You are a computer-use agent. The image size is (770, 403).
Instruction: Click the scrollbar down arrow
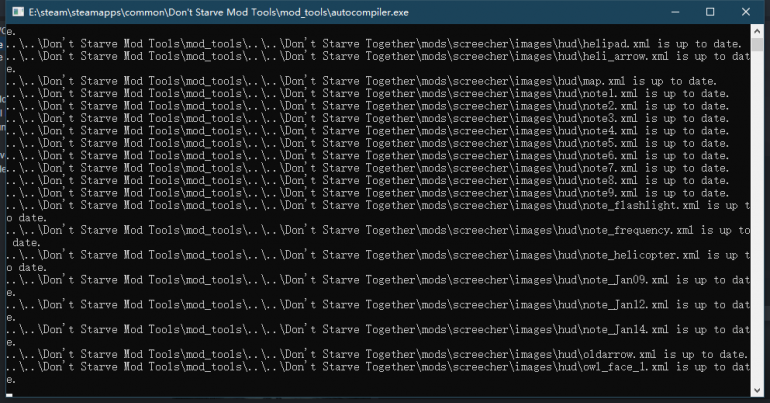coord(757,391)
